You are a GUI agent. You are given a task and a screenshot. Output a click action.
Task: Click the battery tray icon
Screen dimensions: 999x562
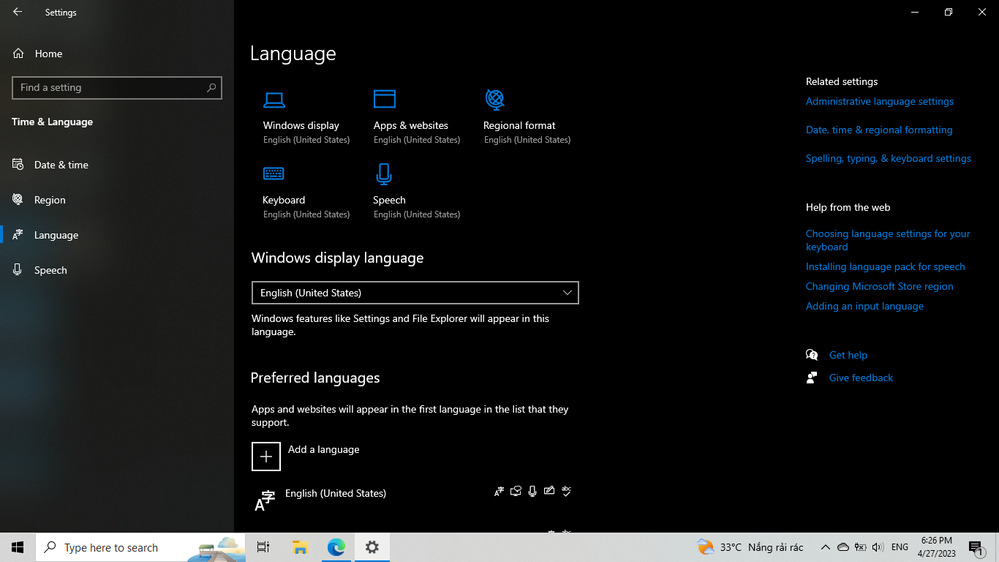tap(860, 547)
